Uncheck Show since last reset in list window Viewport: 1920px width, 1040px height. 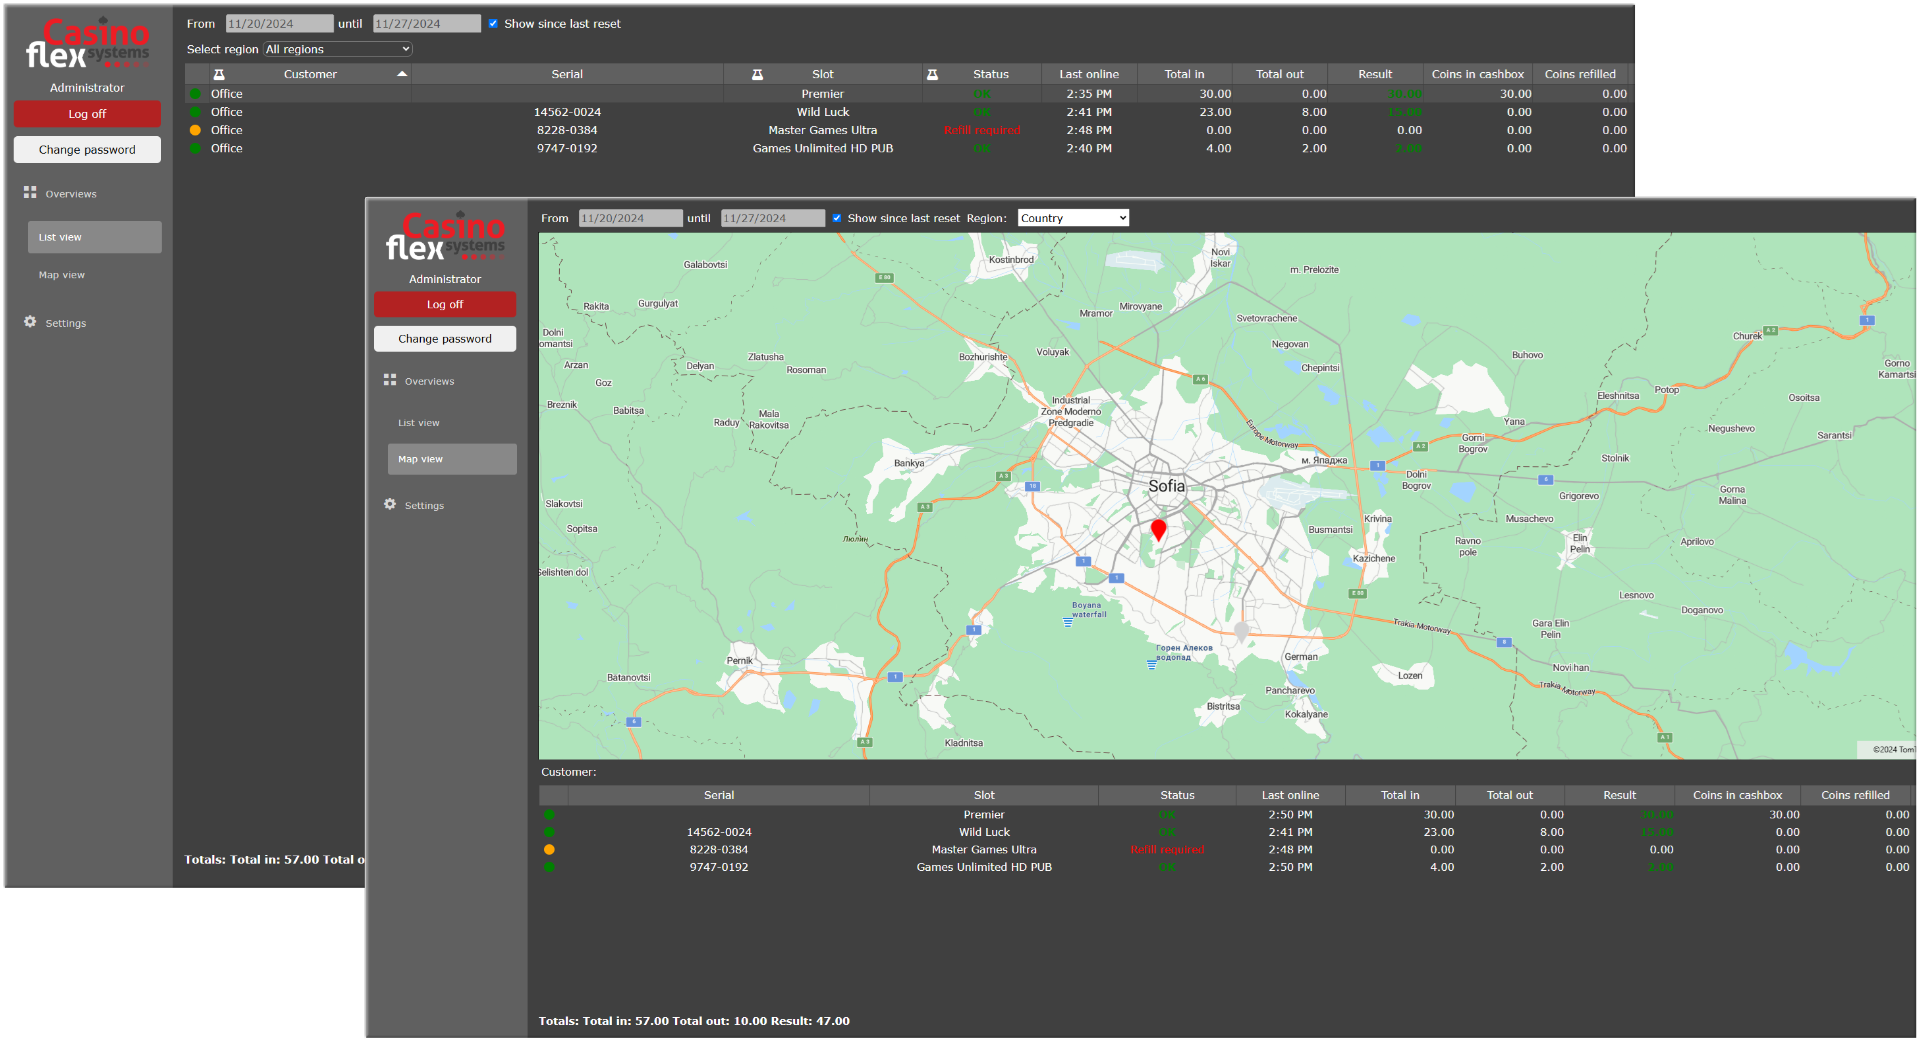pyautogui.click(x=493, y=24)
